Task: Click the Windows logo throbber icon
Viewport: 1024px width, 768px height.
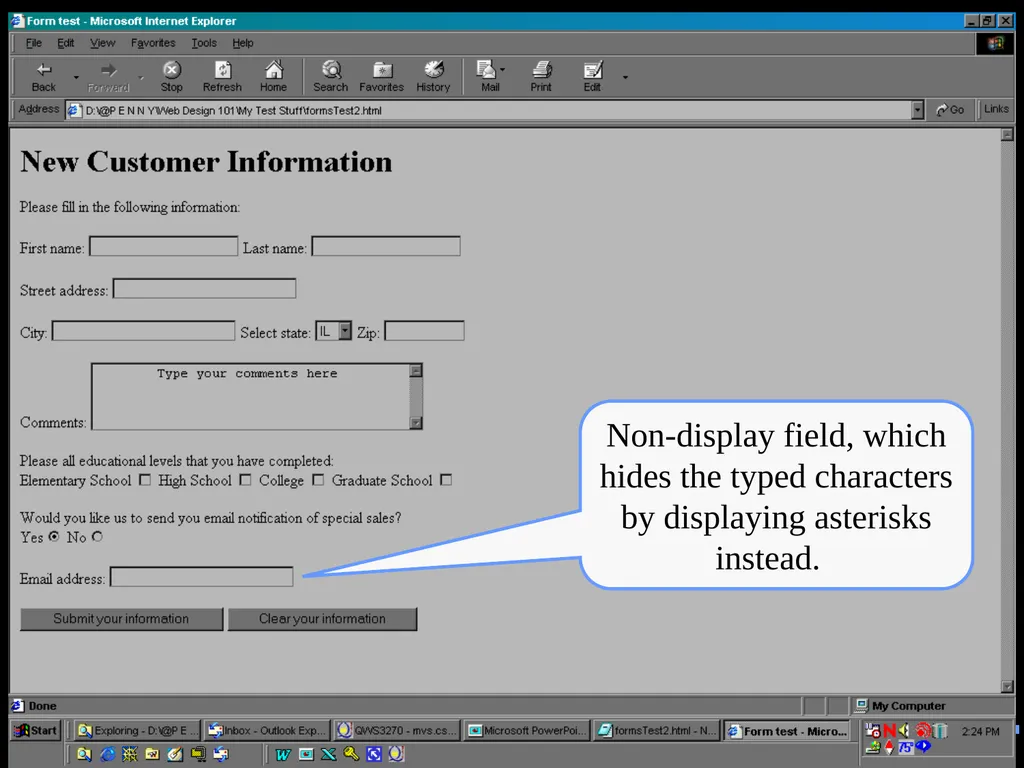Action: pos(995,44)
